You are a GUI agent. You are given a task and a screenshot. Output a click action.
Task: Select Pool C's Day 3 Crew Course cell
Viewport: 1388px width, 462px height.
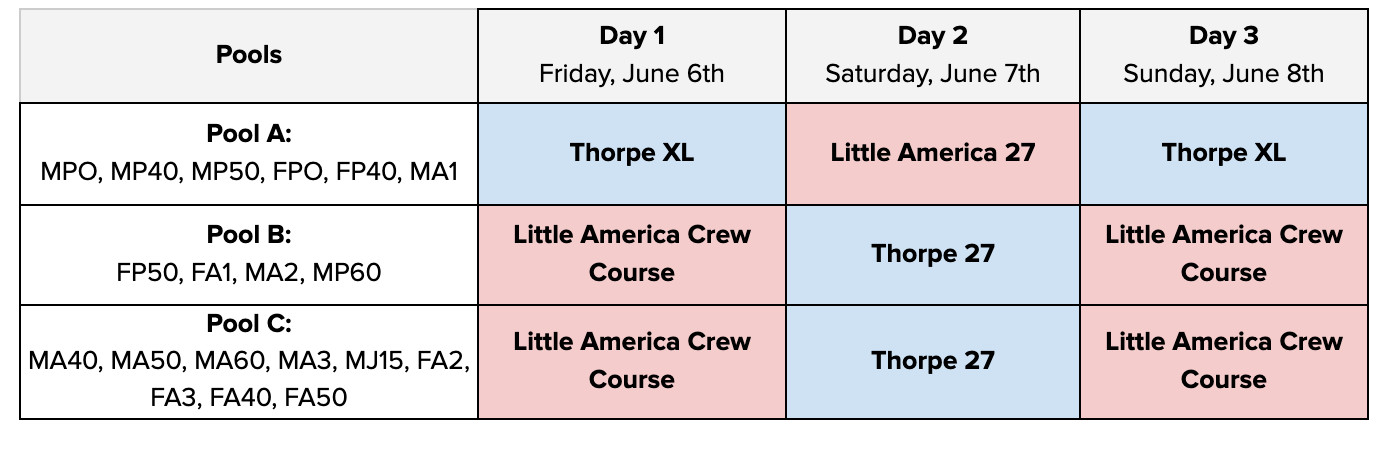pyautogui.click(x=1223, y=360)
